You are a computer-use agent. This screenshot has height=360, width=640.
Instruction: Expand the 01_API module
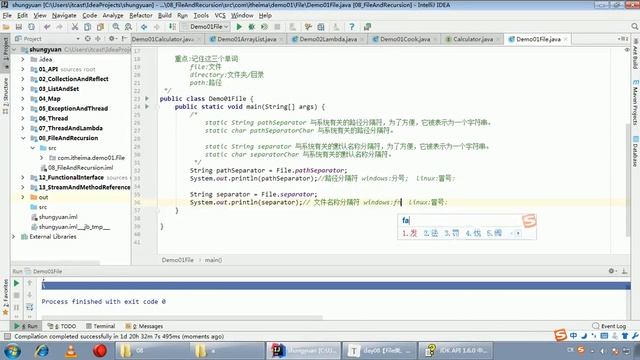tap(23, 69)
